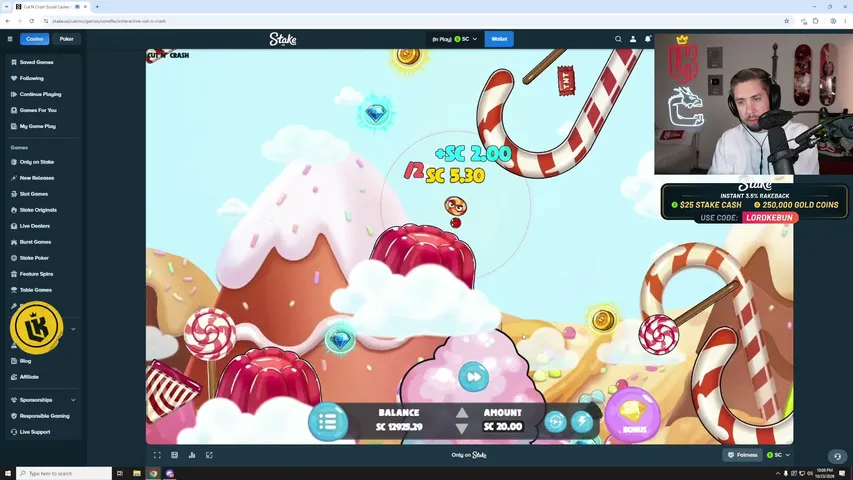Switch to the Poker tab
Screen dimensions: 853x480
[66, 39]
